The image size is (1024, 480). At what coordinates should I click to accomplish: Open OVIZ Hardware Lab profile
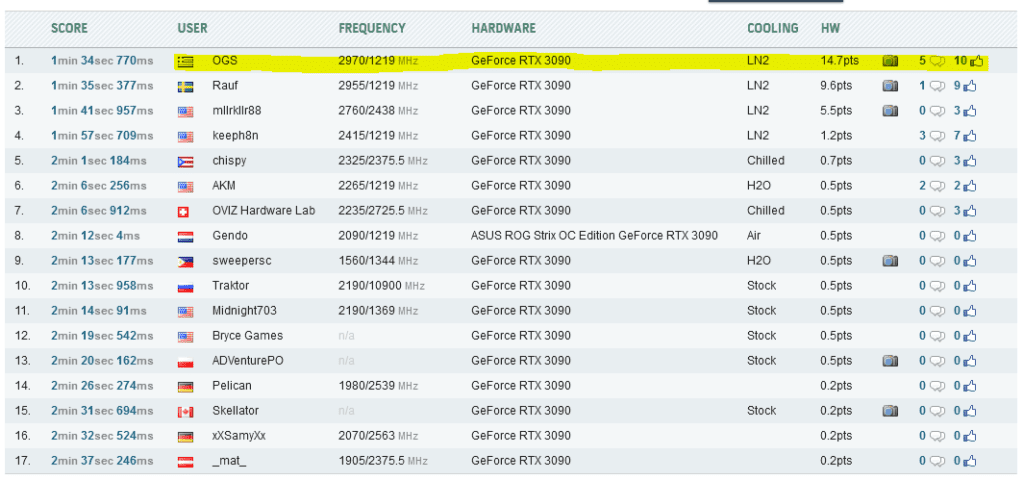[264, 211]
